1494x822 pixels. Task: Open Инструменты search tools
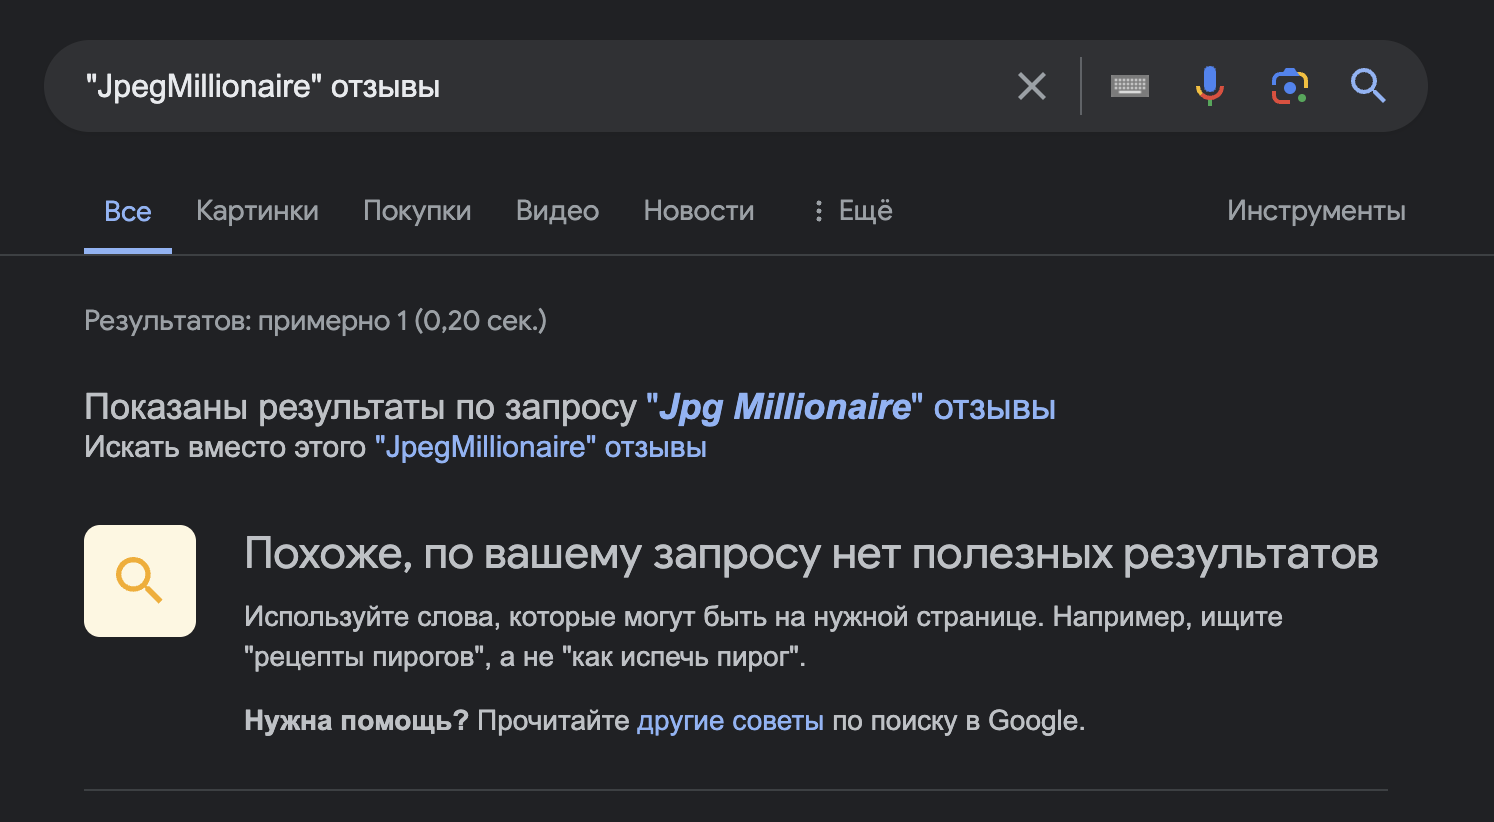pyautogui.click(x=1316, y=211)
